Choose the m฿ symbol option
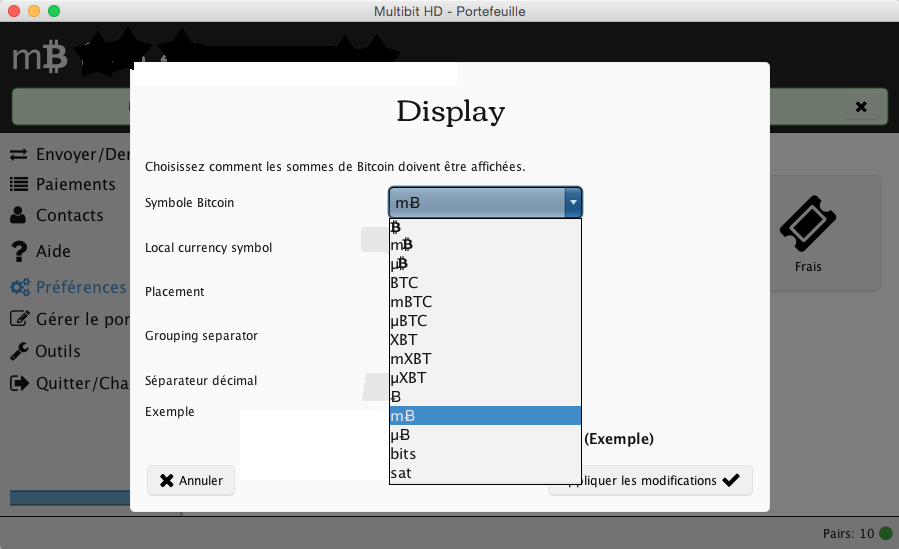This screenshot has height=549, width=899. point(485,245)
